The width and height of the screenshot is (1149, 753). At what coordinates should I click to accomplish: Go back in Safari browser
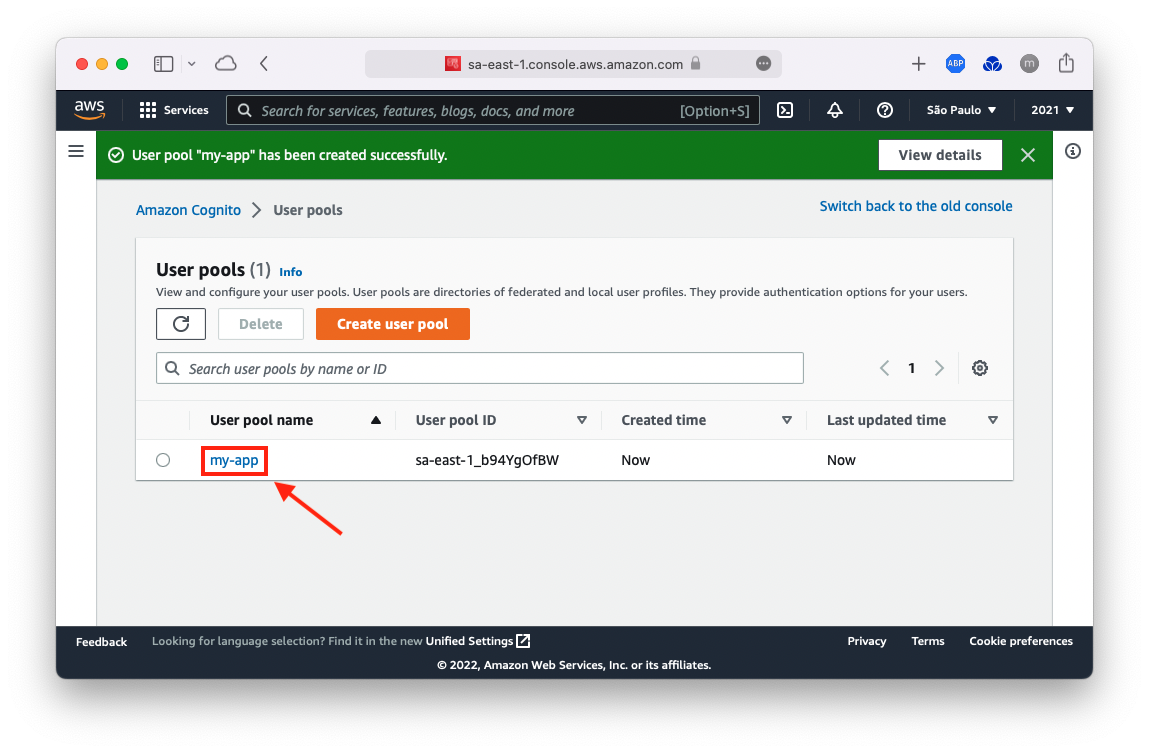(264, 64)
